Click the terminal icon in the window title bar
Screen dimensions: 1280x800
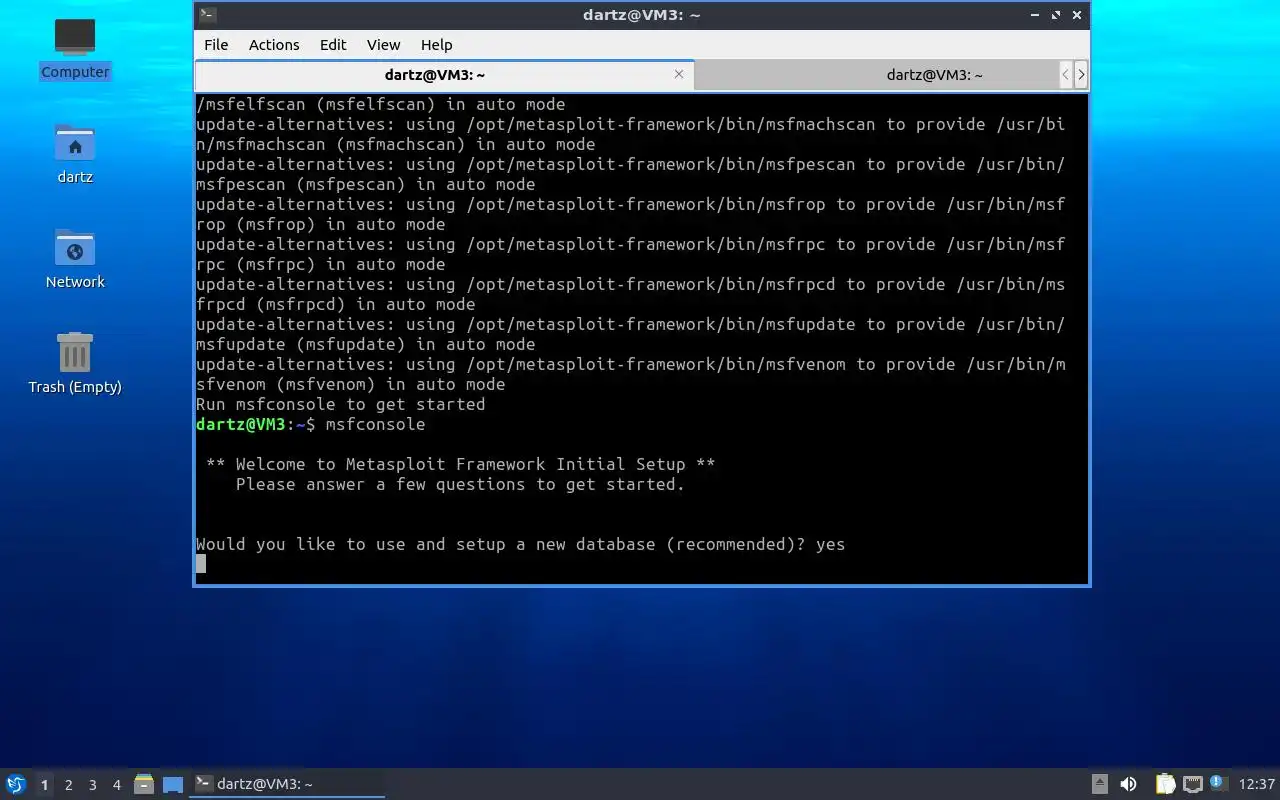[207, 14]
